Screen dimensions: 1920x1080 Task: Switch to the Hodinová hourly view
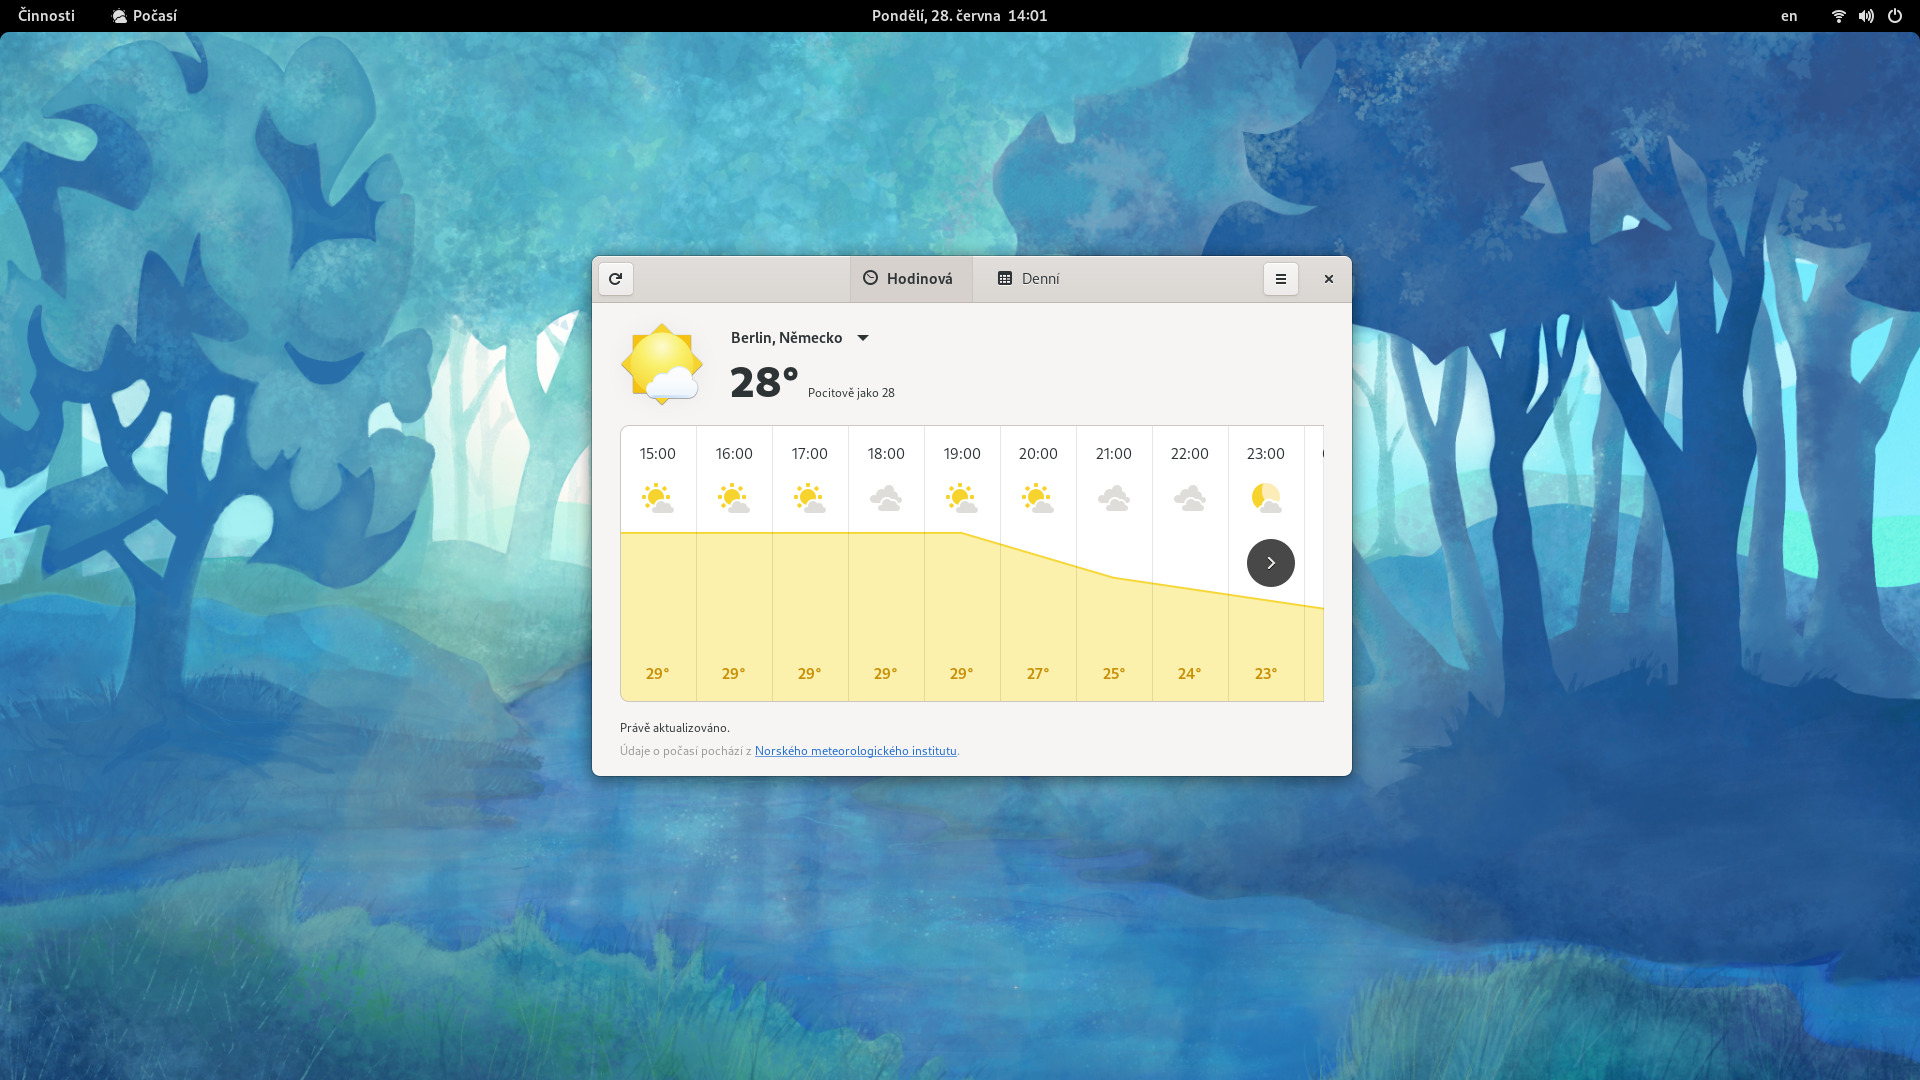tap(909, 279)
